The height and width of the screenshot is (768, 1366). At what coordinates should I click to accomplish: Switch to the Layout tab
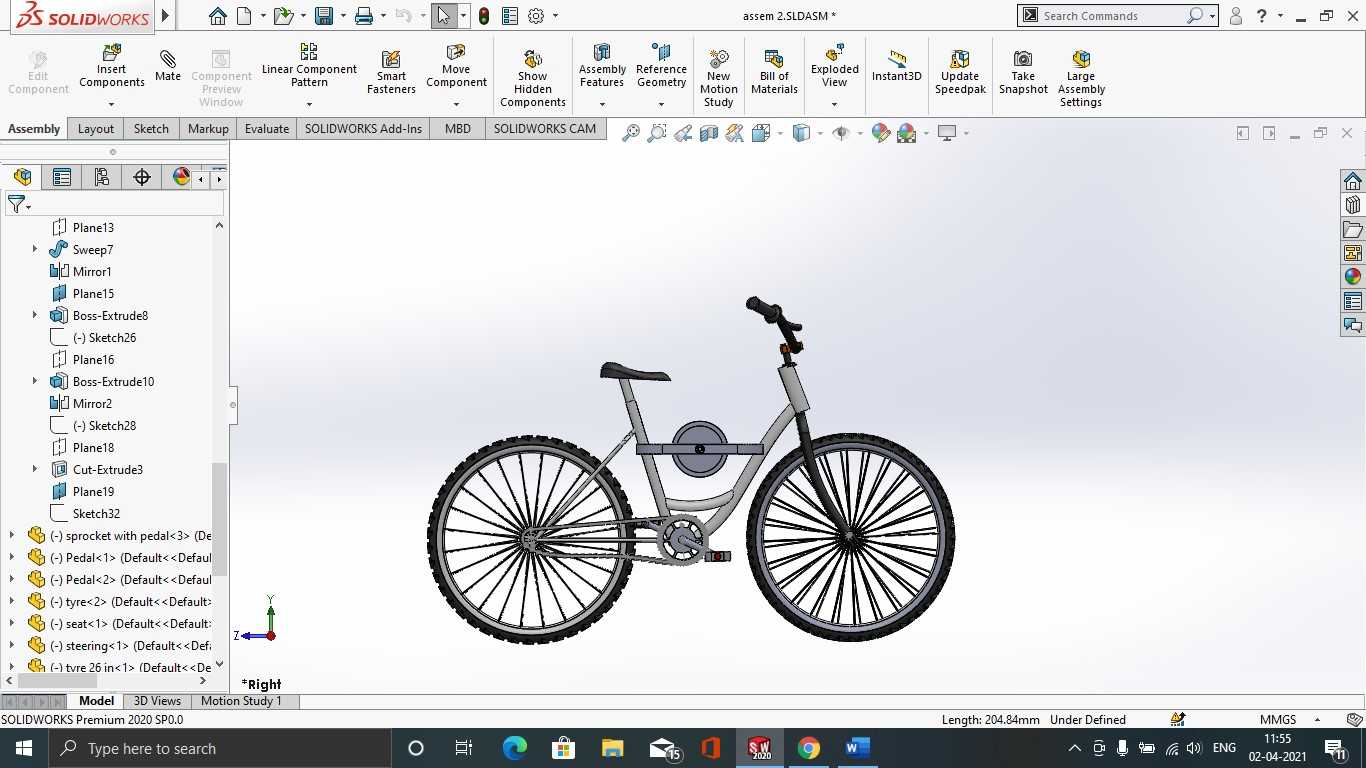pos(96,128)
